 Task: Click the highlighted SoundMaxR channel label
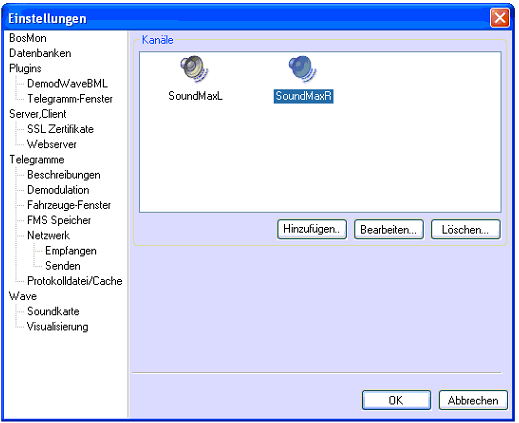pyautogui.click(x=303, y=96)
